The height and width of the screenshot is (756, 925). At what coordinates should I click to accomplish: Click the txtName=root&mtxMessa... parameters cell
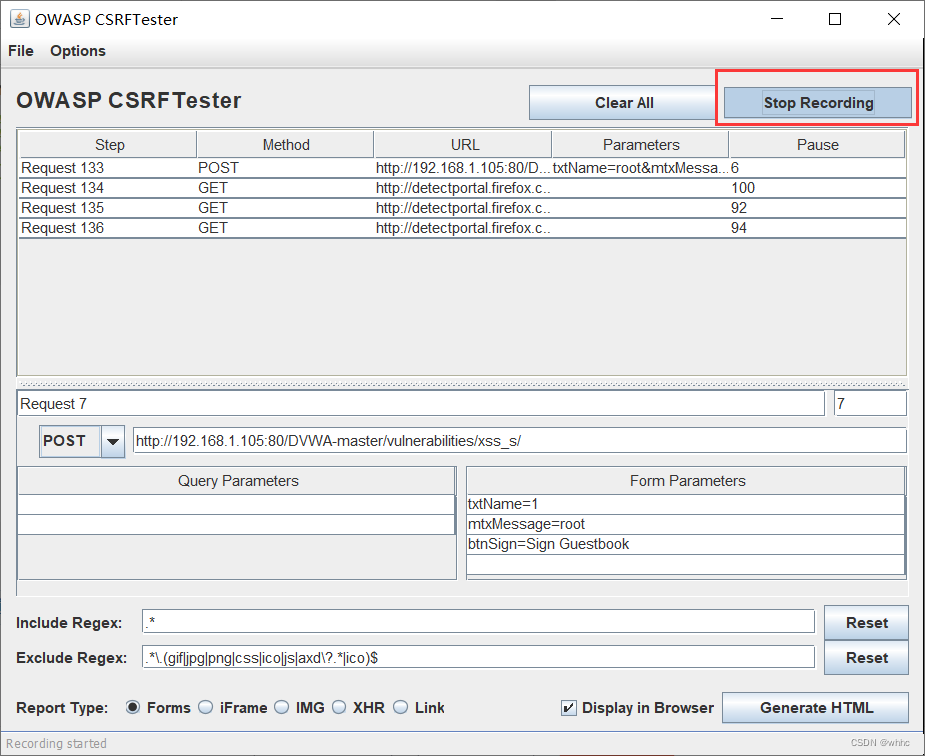click(641, 168)
